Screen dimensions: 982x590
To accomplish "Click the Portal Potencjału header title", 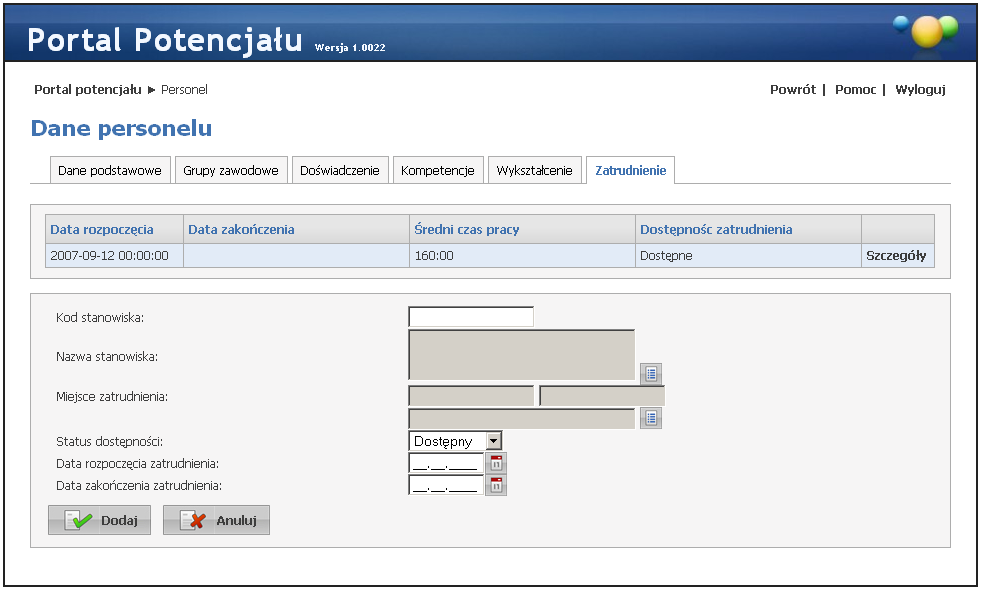I will coord(165,39).
